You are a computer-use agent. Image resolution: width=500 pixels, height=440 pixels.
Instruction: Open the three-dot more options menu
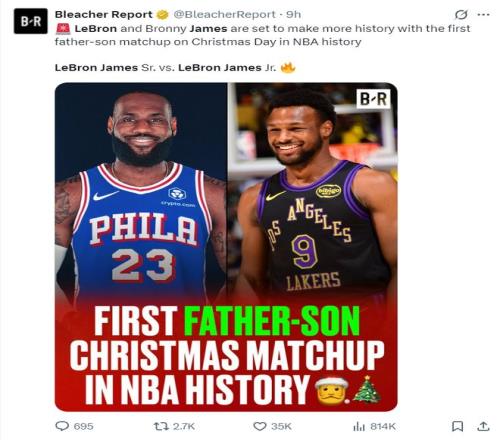point(483,15)
